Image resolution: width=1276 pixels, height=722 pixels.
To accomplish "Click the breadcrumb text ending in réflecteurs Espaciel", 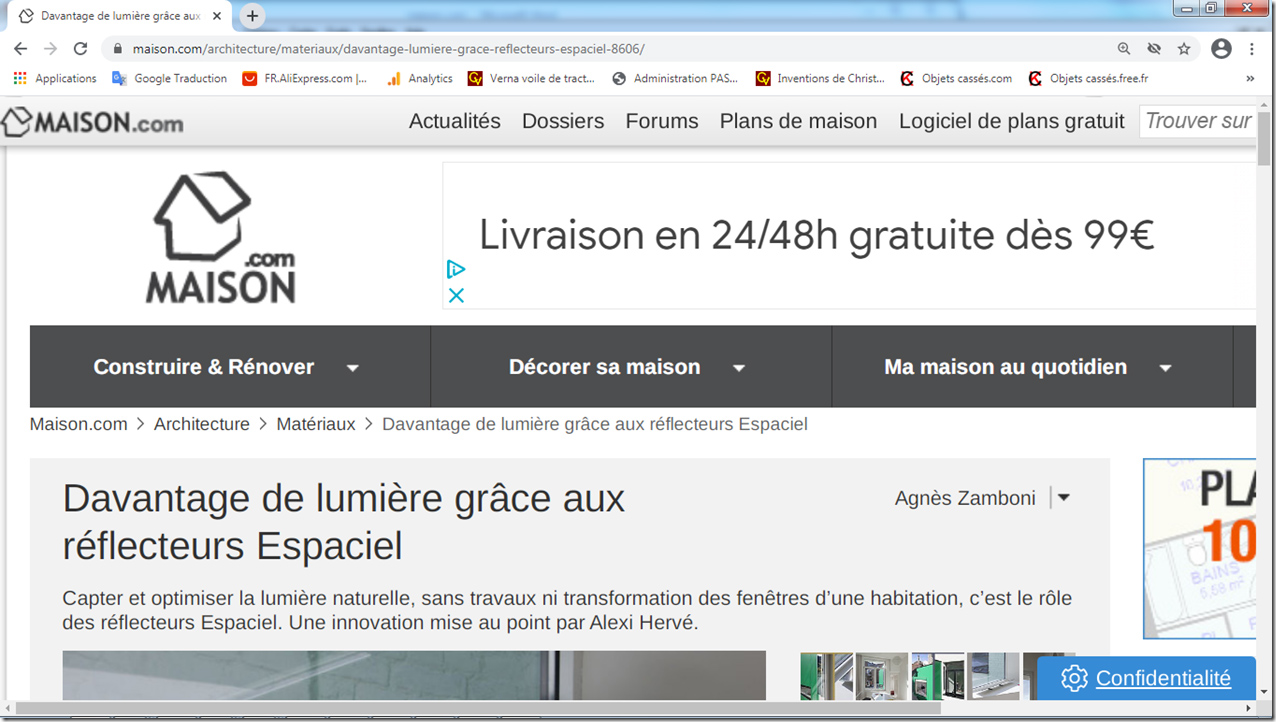I will (595, 424).
